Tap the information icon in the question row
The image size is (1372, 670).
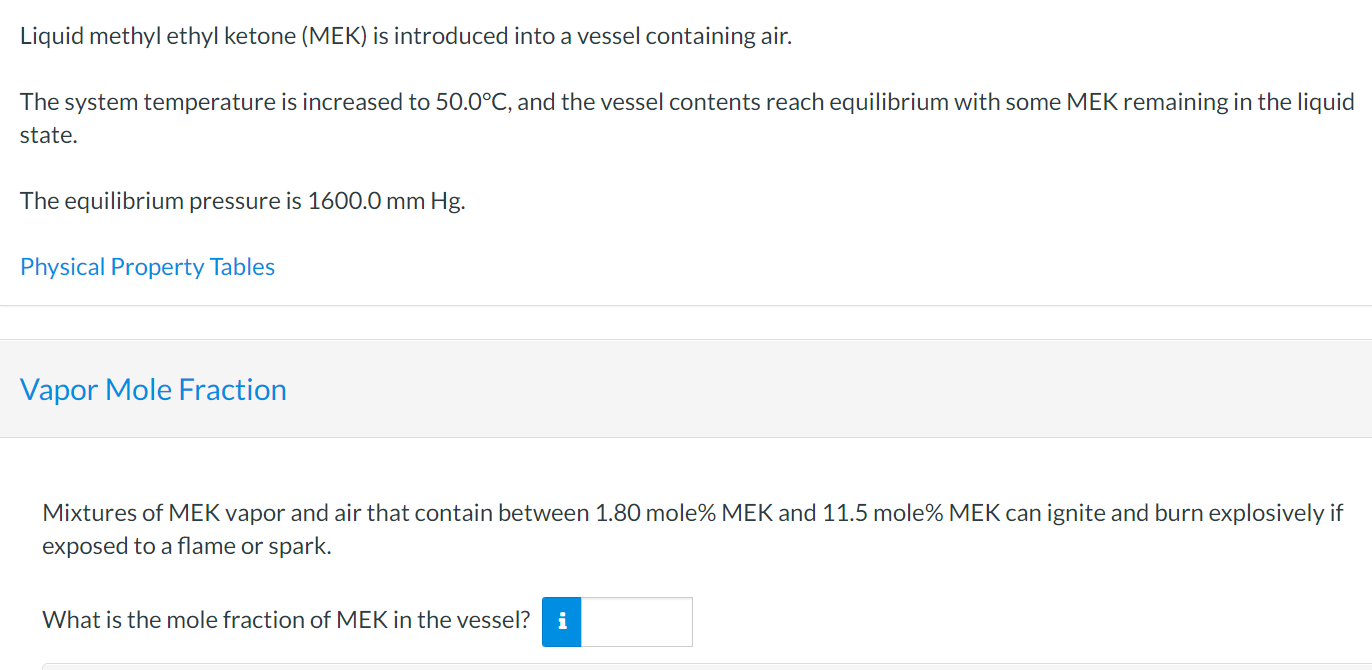coord(562,621)
